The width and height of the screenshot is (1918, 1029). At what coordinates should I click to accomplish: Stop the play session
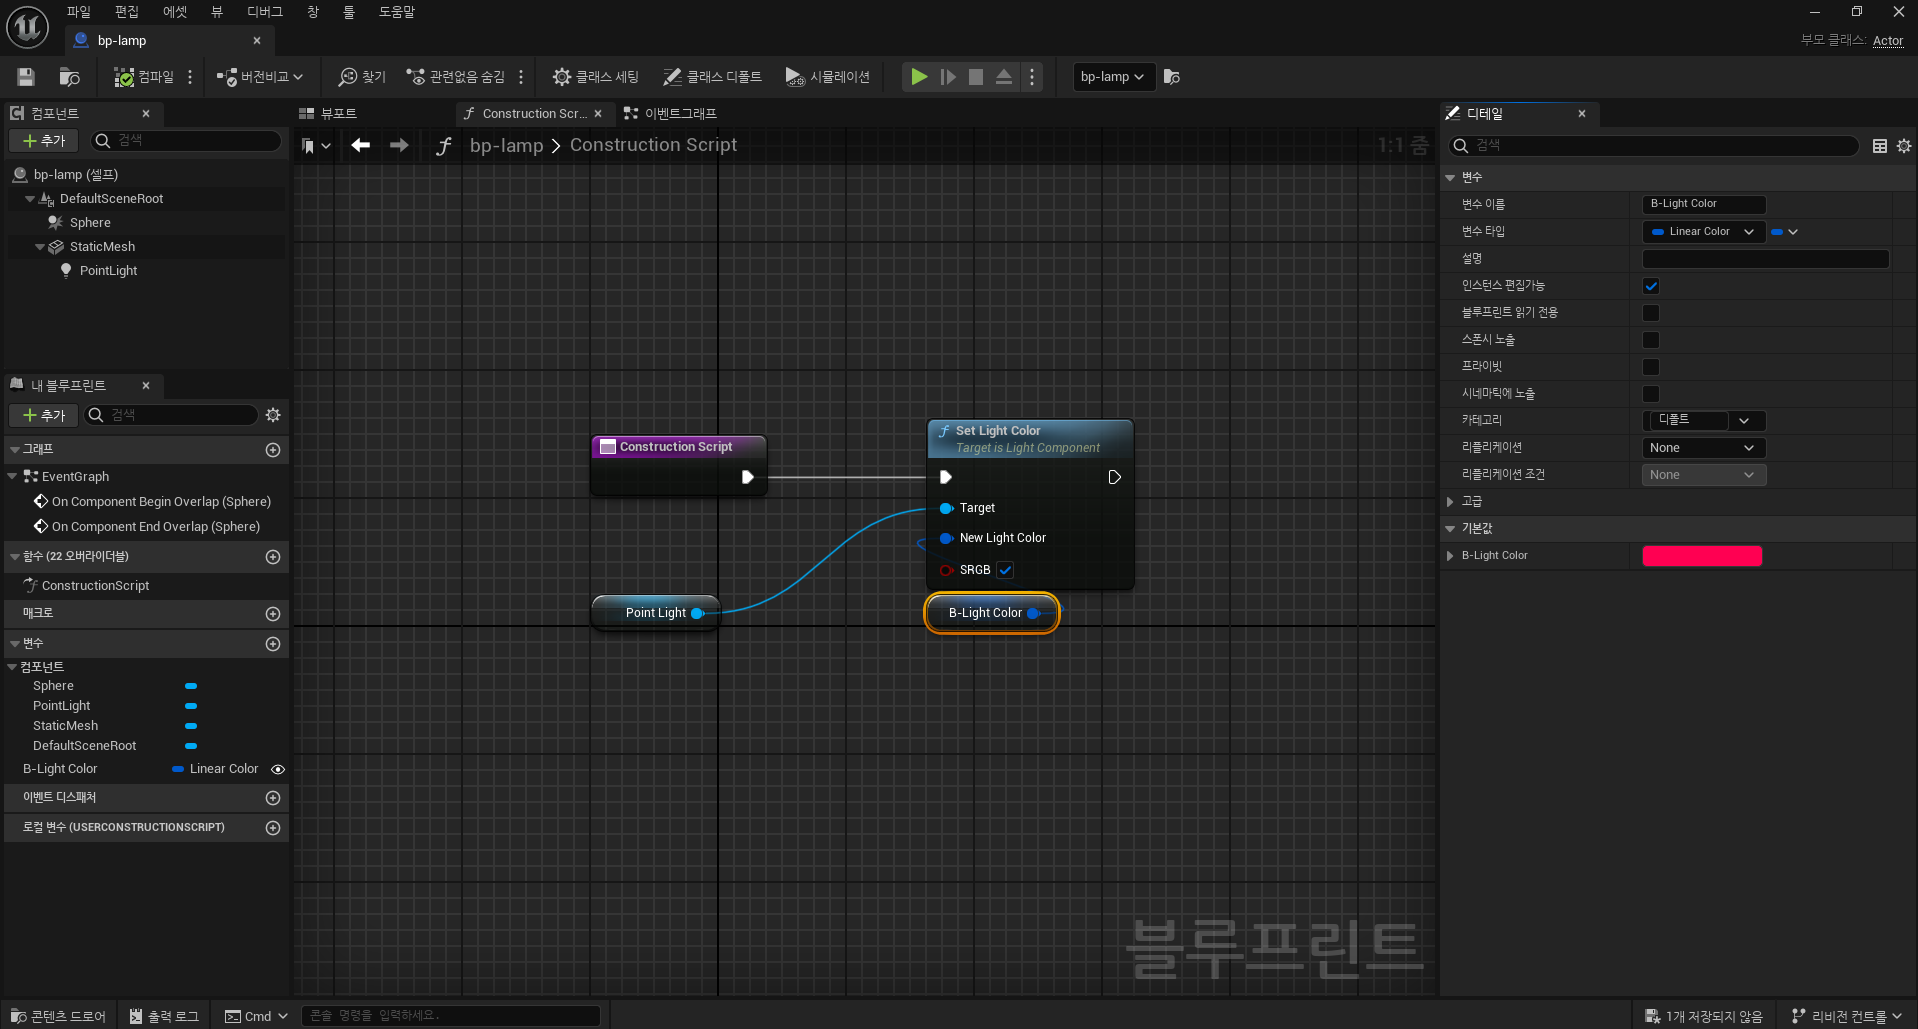pos(976,77)
